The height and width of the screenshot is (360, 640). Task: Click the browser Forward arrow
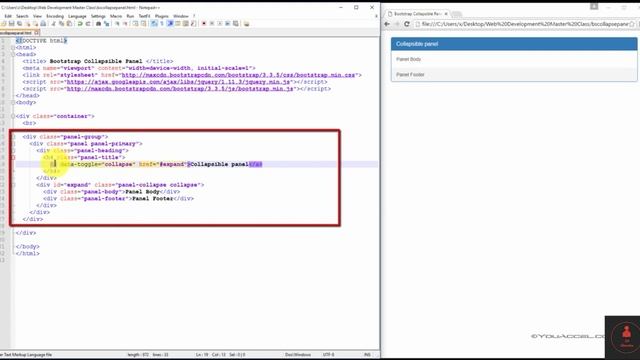[397, 24]
